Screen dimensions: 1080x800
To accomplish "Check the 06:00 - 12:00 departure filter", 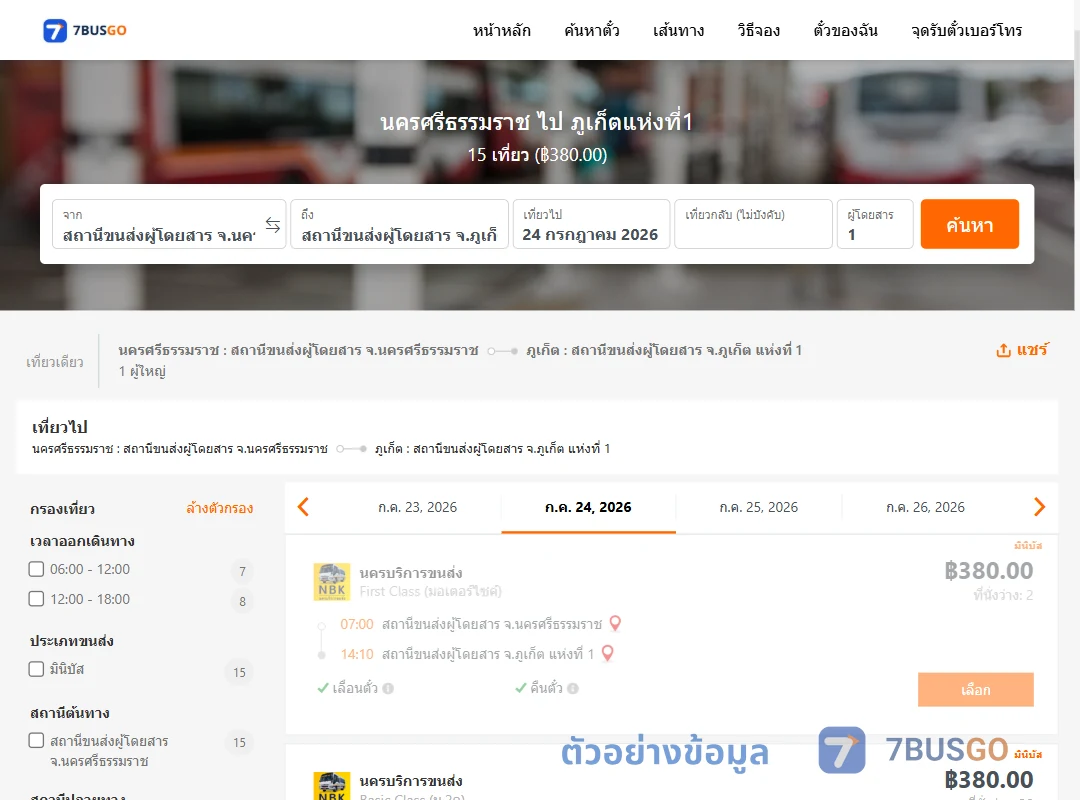I will coord(37,569).
